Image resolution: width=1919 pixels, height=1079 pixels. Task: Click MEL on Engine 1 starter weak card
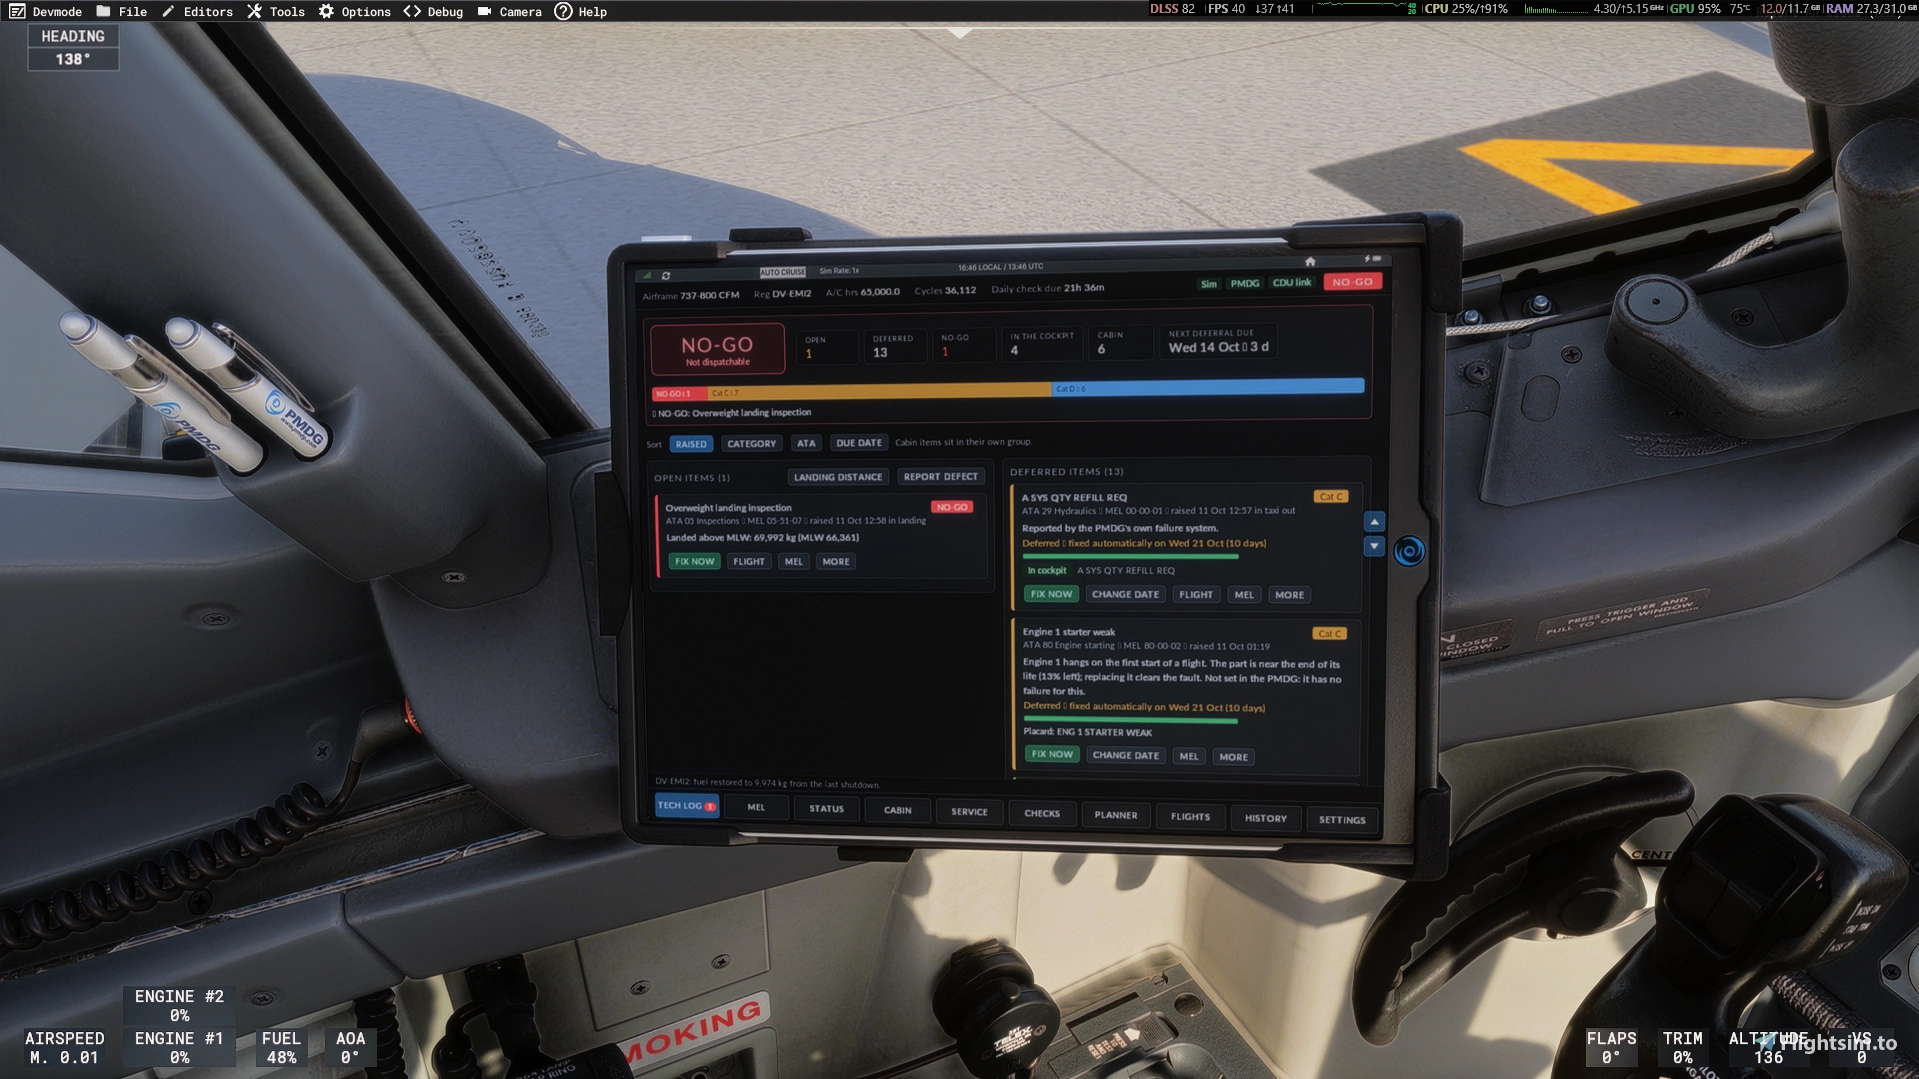click(x=1189, y=757)
